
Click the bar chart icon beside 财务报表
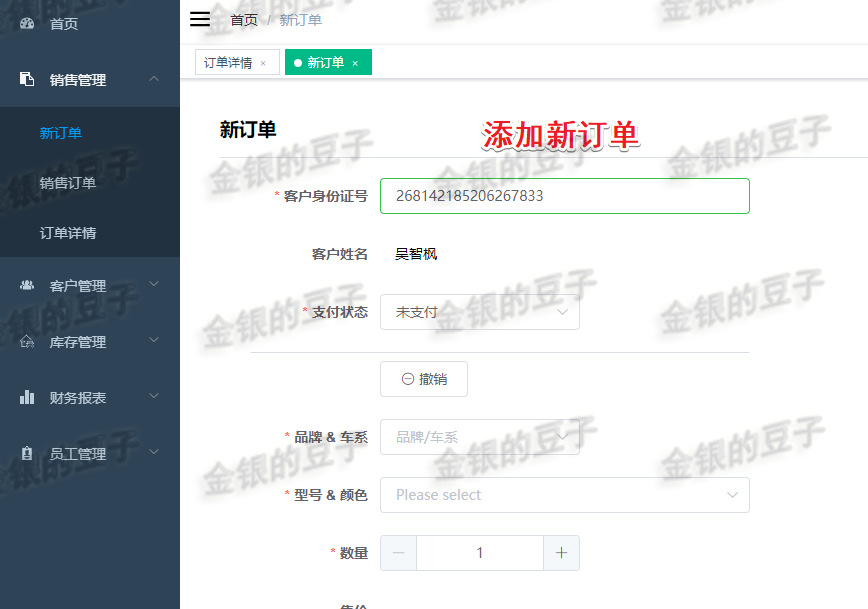(25, 396)
